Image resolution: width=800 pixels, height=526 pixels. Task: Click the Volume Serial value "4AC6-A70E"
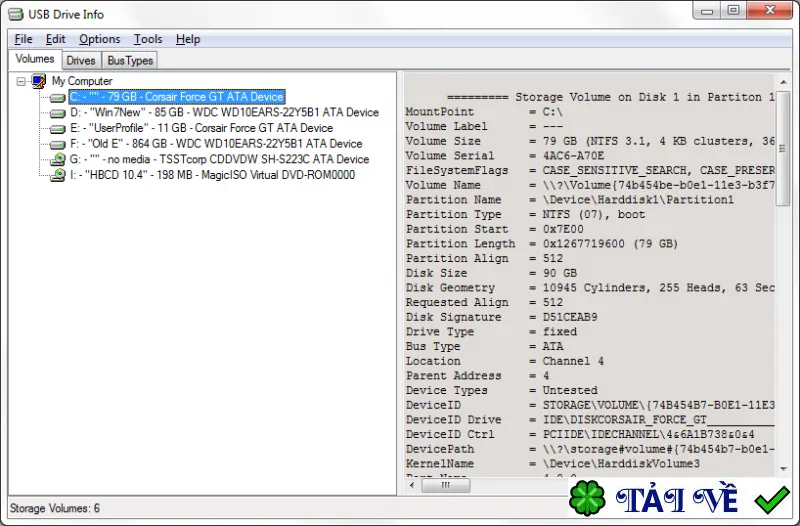(x=573, y=156)
